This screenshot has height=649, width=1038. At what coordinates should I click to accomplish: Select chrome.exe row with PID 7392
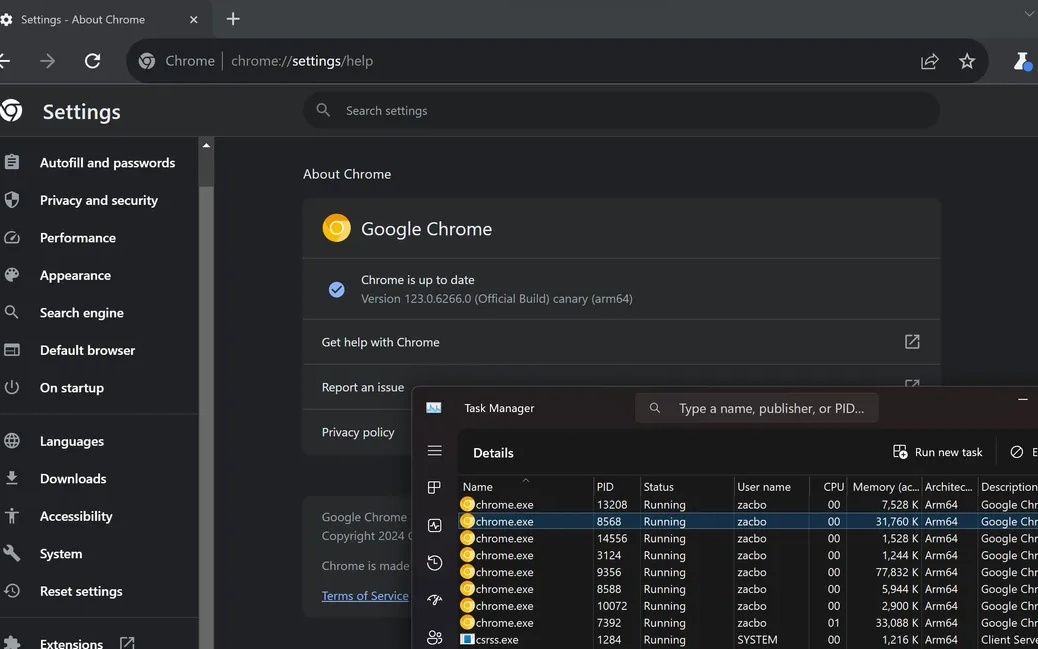748,623
